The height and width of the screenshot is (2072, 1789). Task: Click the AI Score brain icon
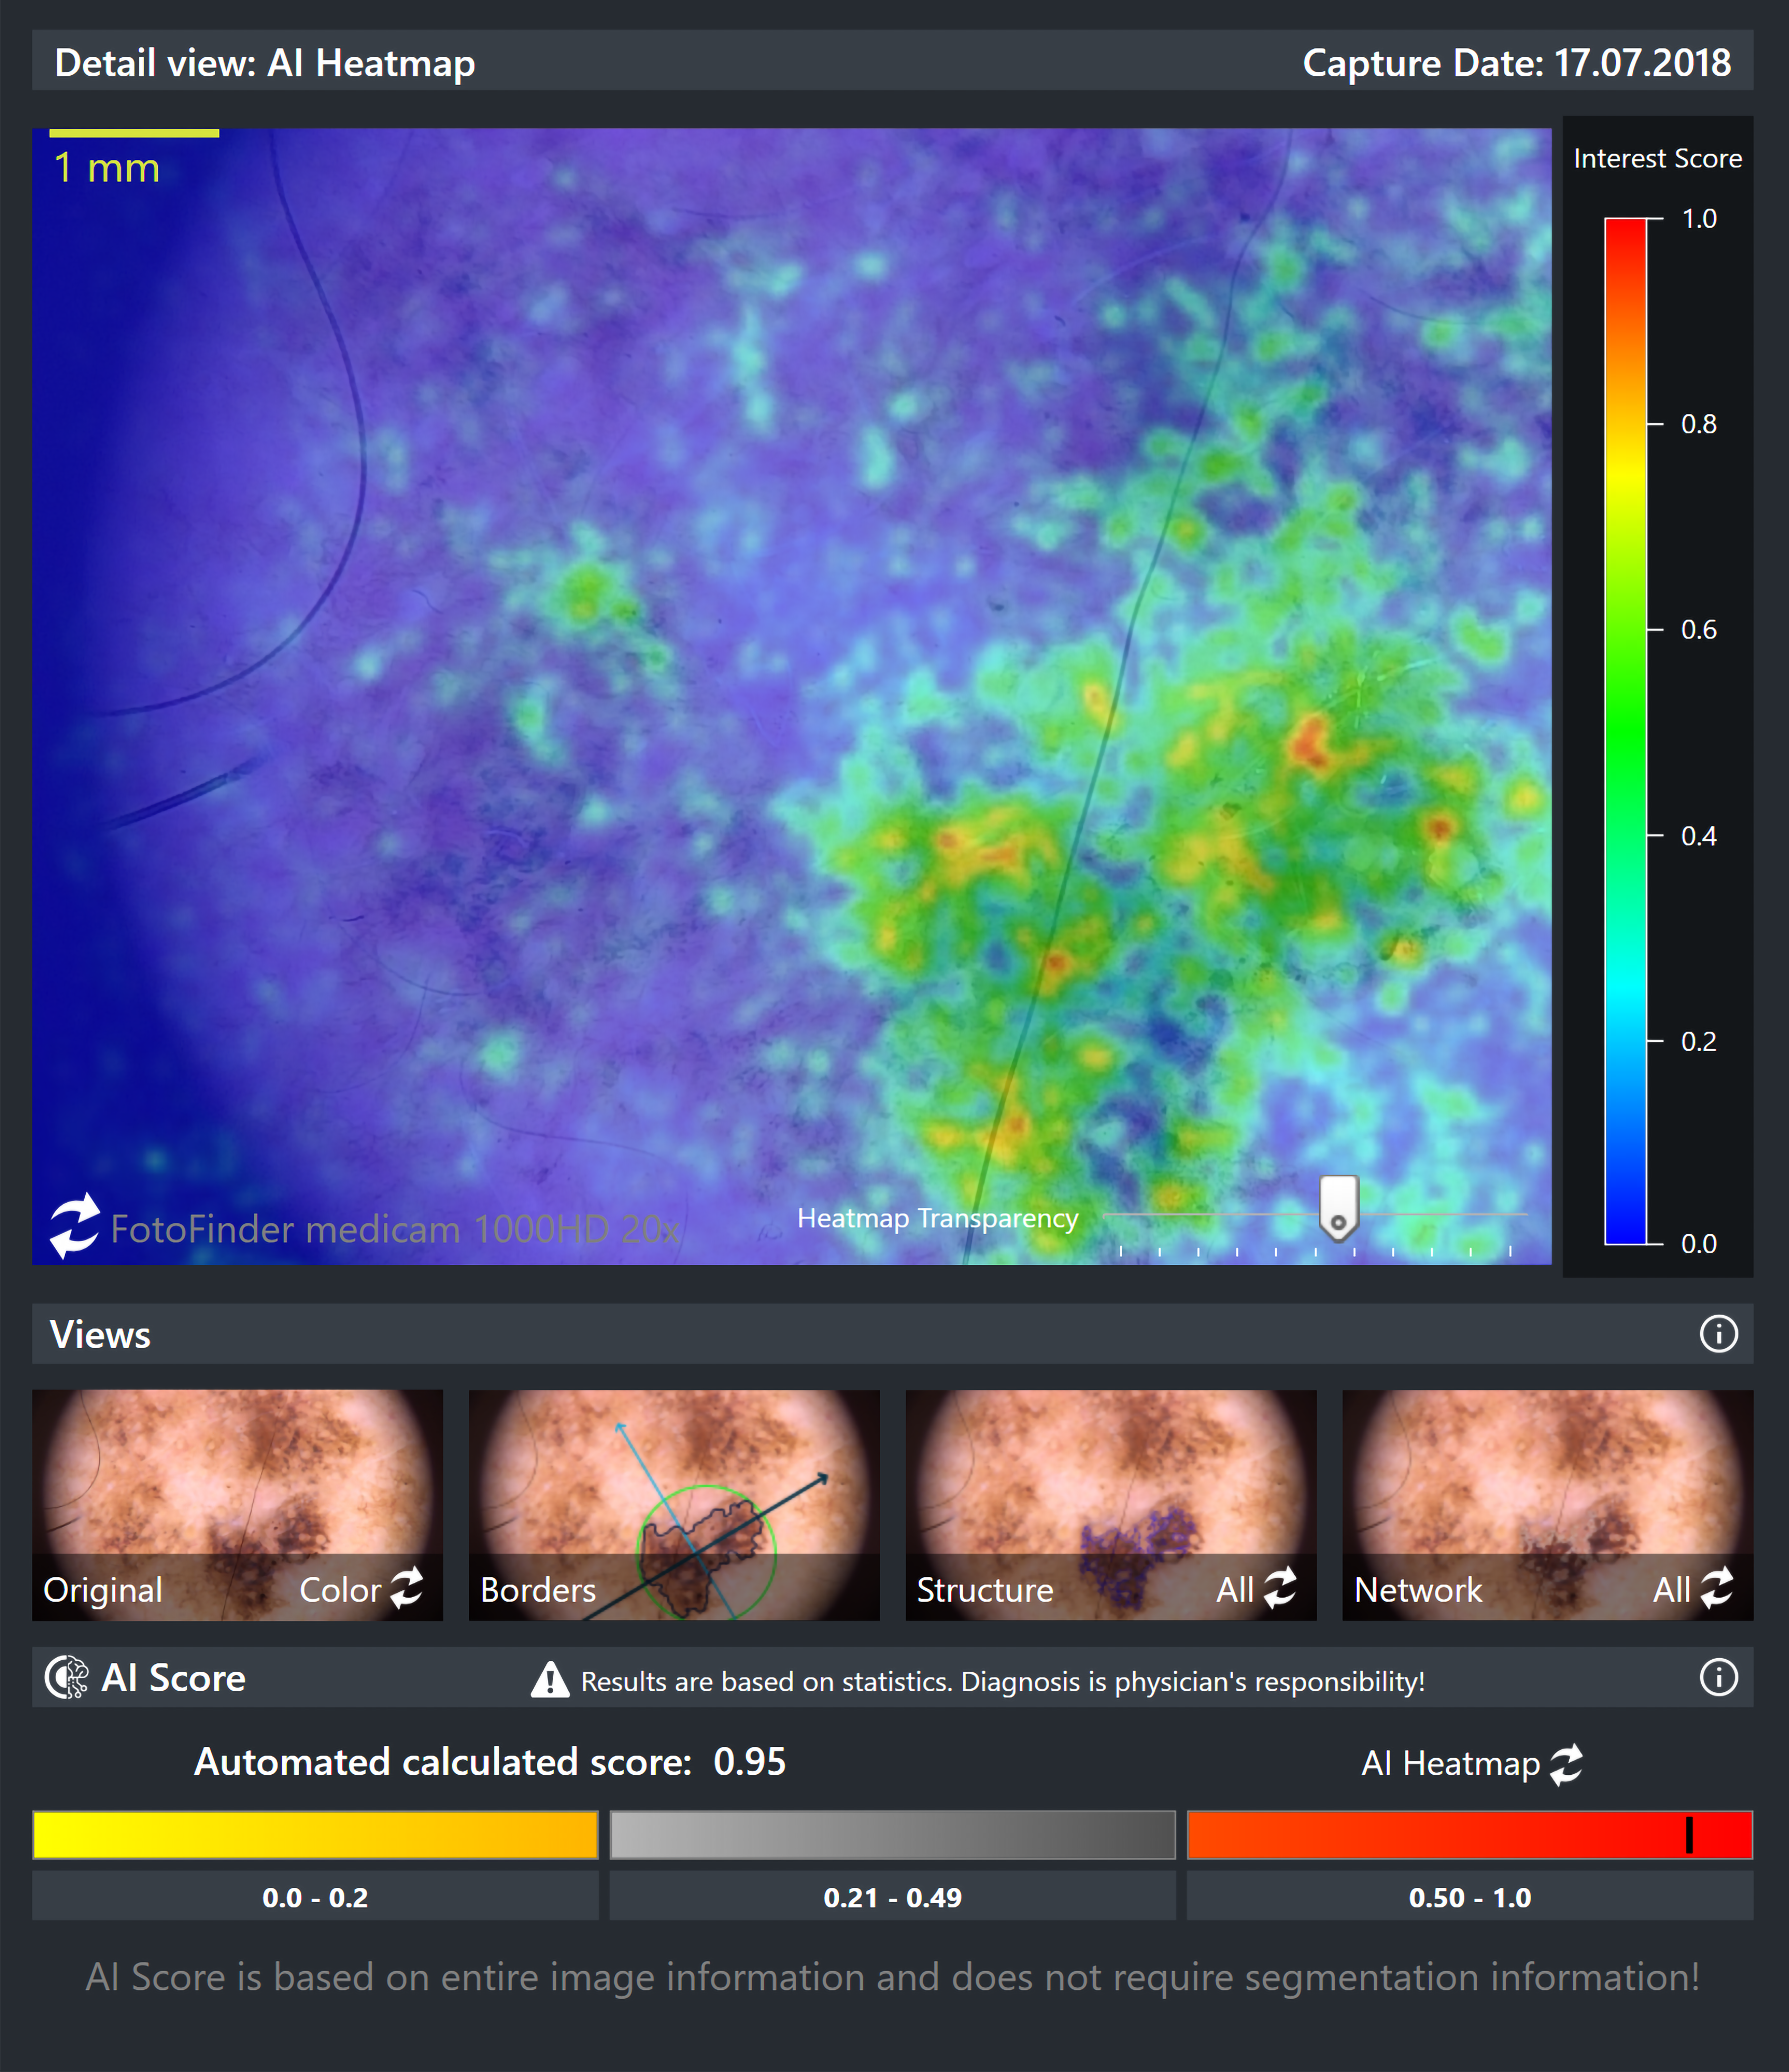tap(67, 1677)
